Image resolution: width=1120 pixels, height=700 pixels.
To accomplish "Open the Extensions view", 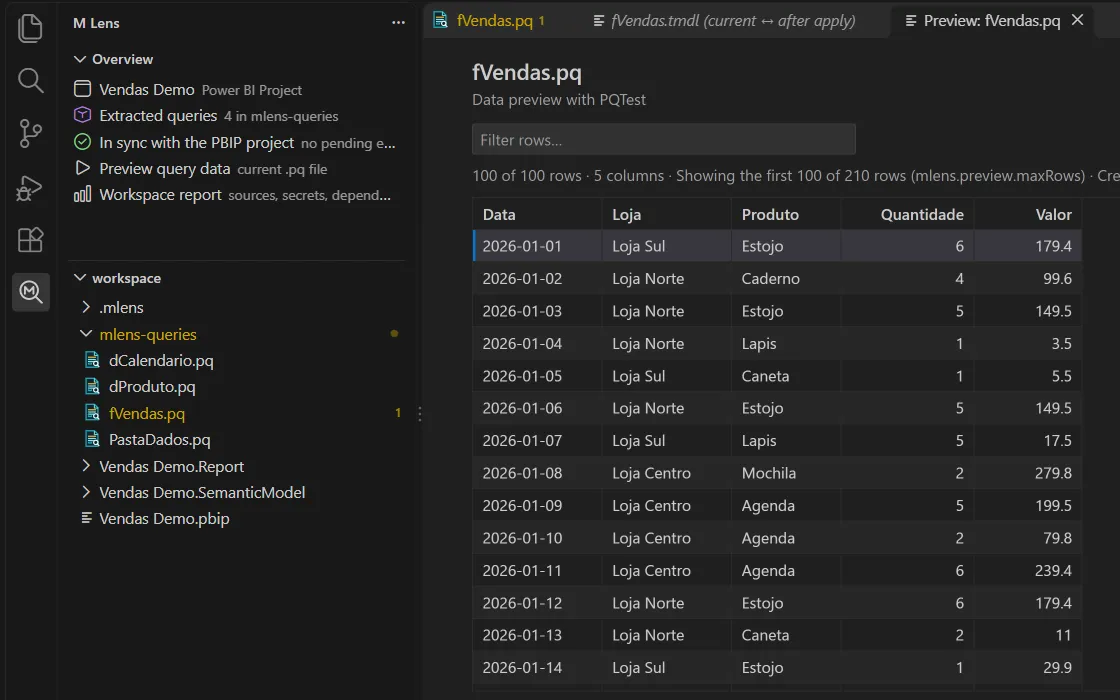I will pos(30,240).
